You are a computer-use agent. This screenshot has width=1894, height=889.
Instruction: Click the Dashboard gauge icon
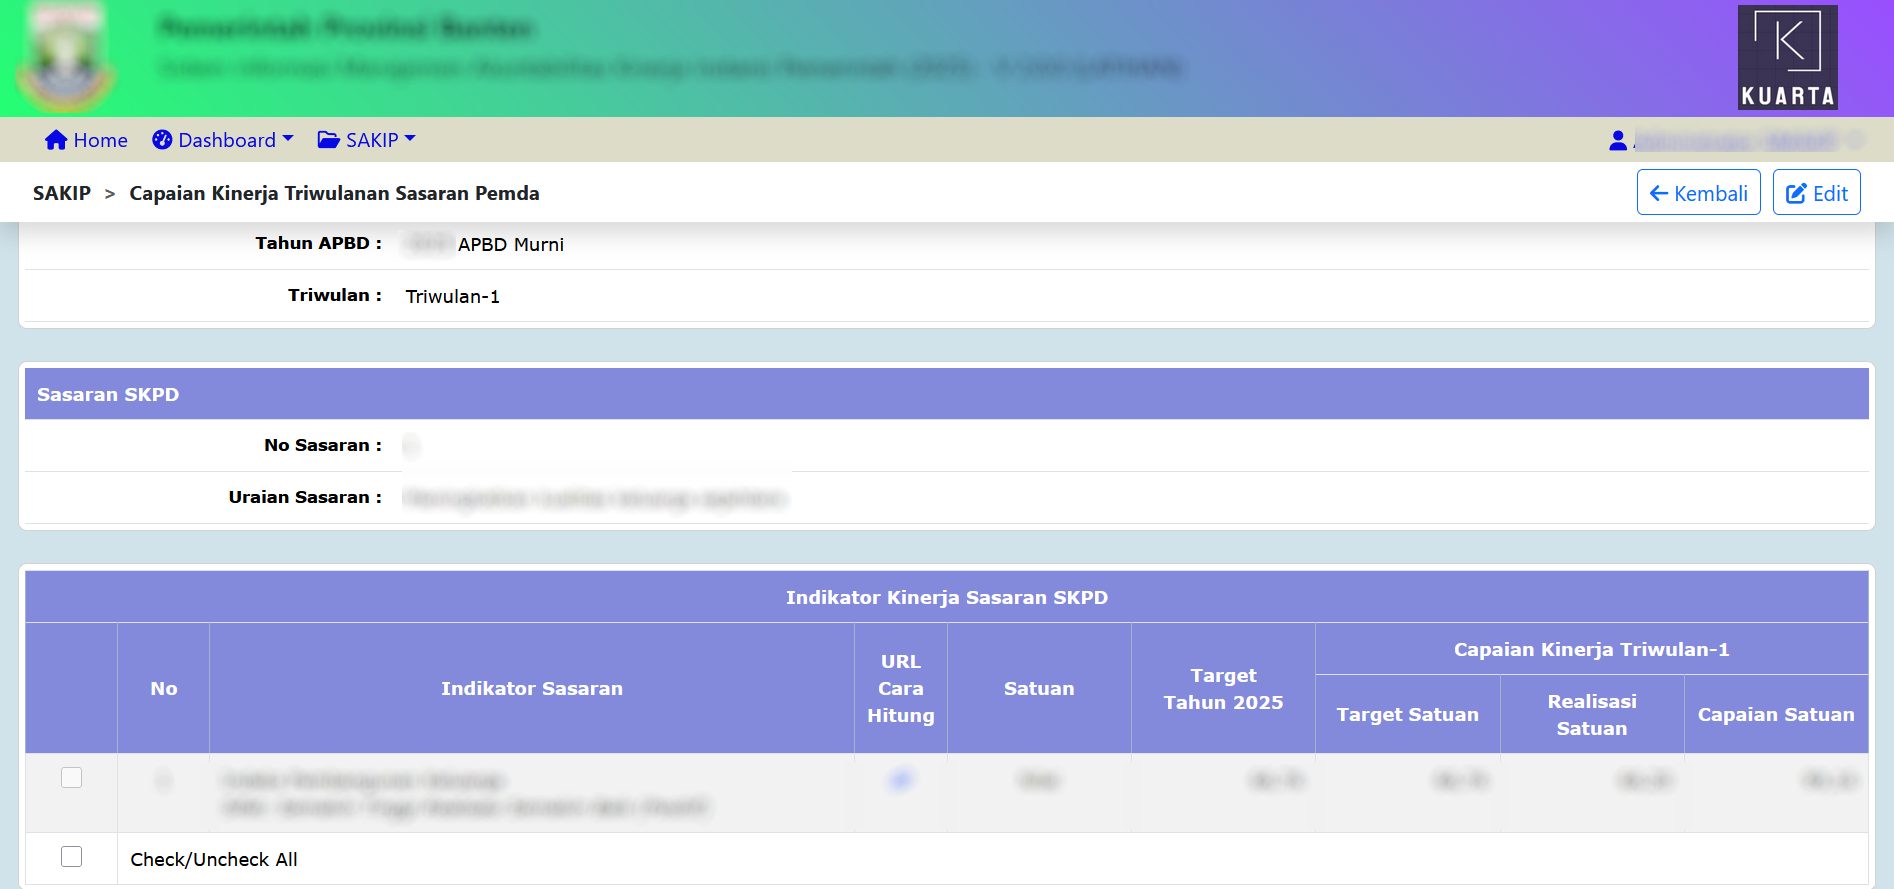coord(162,140)
